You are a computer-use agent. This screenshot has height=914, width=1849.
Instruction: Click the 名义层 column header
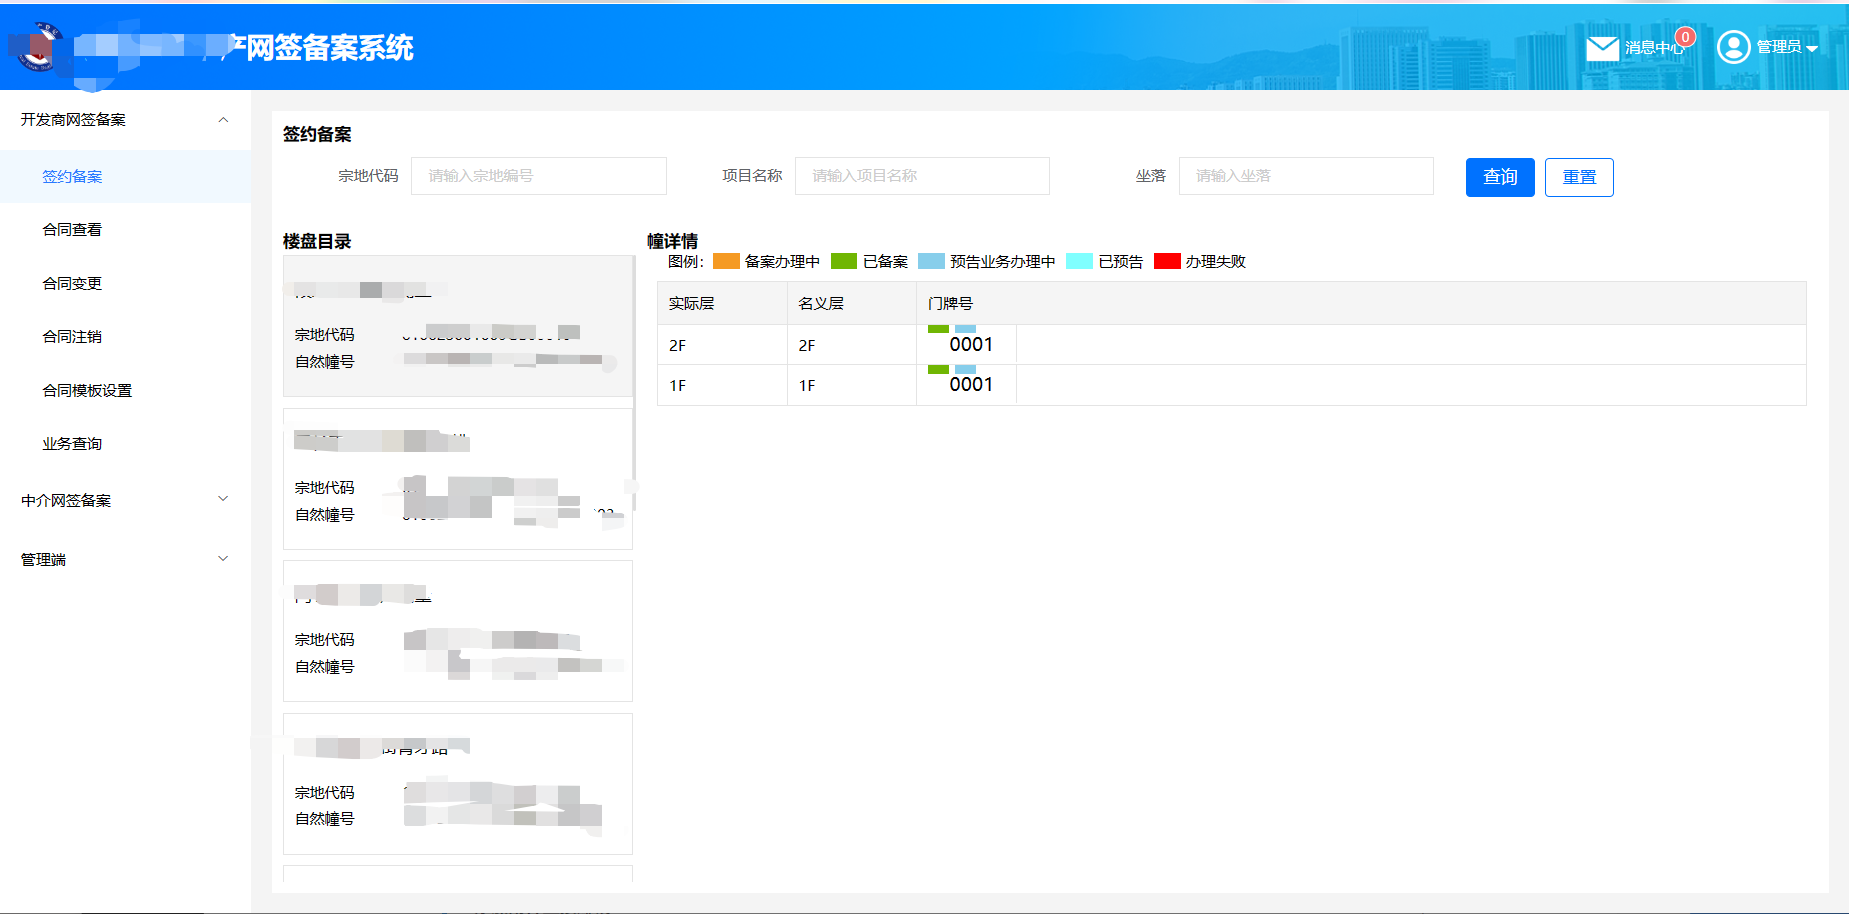pyautogui.click(x=852, y=303)
